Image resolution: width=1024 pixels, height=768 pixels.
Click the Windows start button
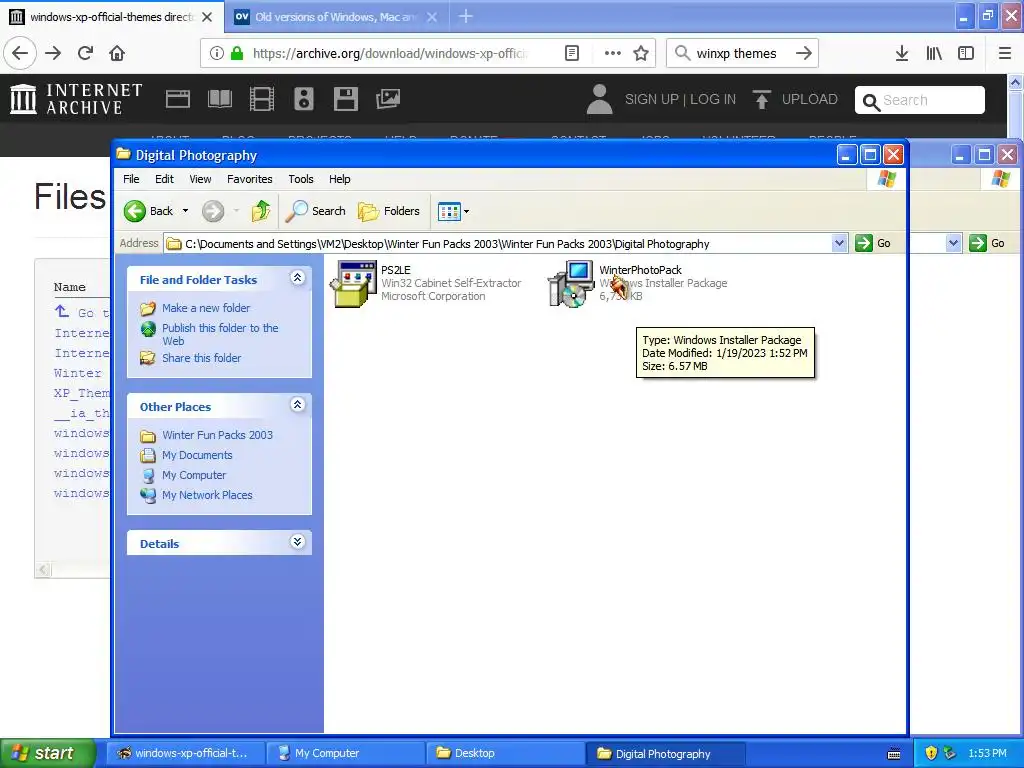(x=47, y=753)
